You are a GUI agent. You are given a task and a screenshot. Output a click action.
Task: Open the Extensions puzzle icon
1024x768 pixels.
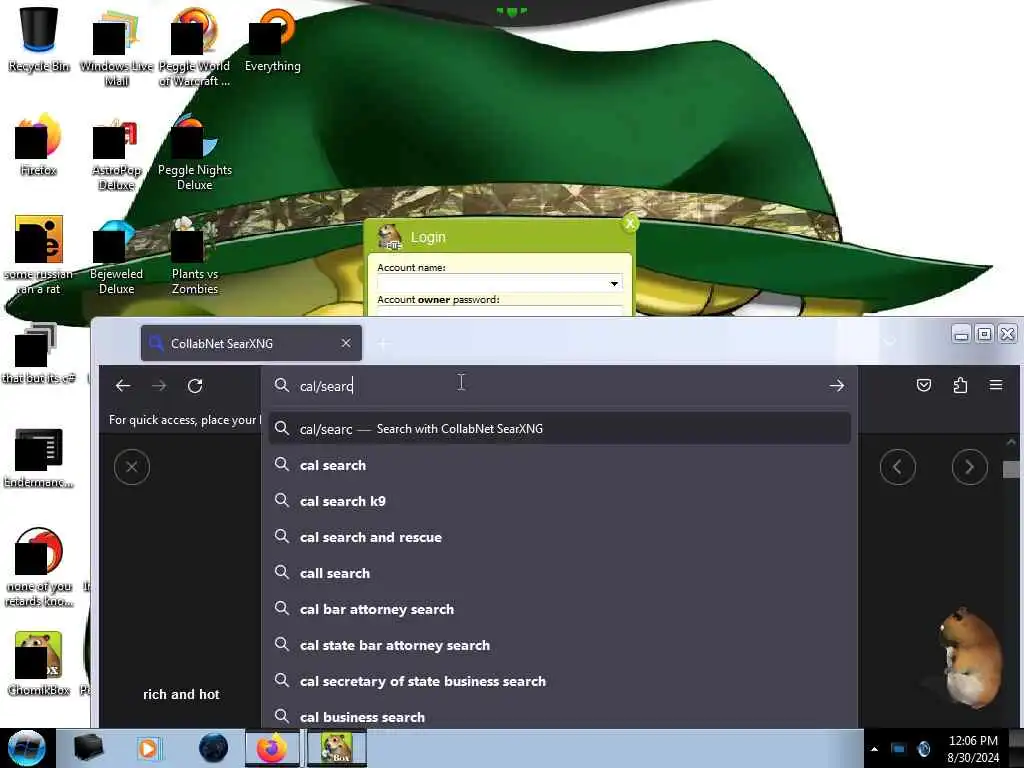pos(960,385)
